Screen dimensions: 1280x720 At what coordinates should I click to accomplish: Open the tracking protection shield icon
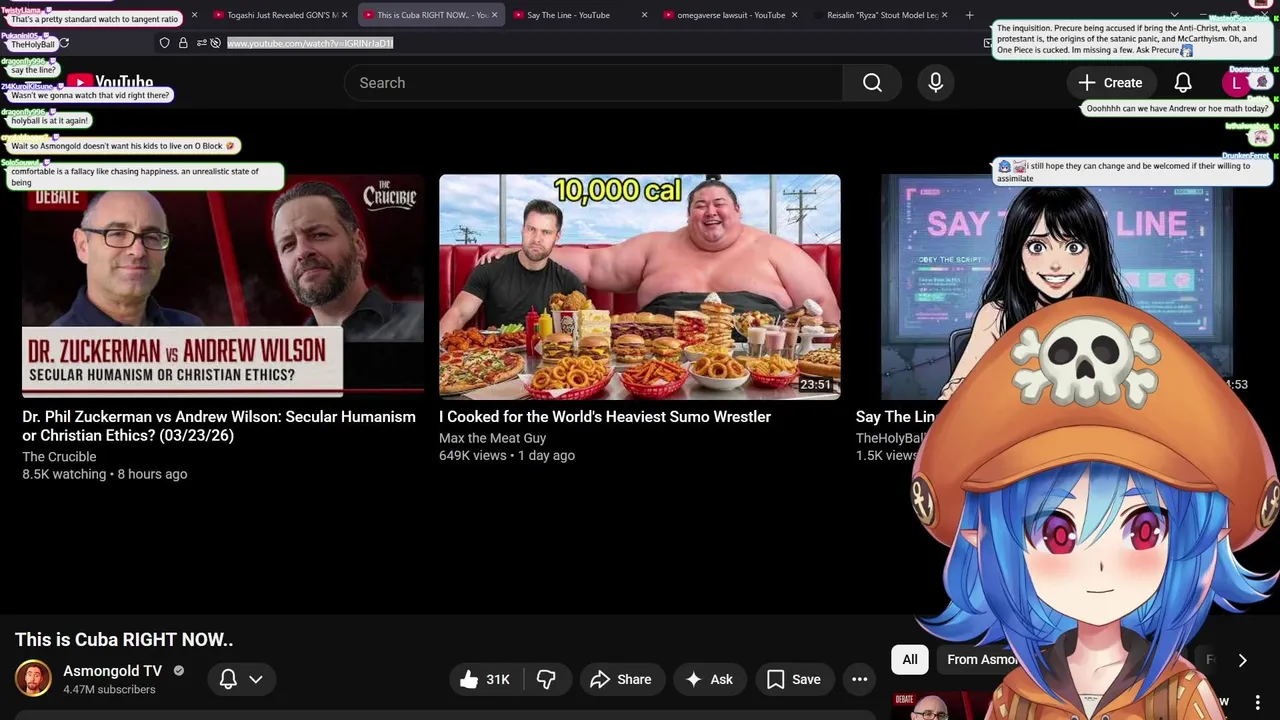(x=164, y=43)
